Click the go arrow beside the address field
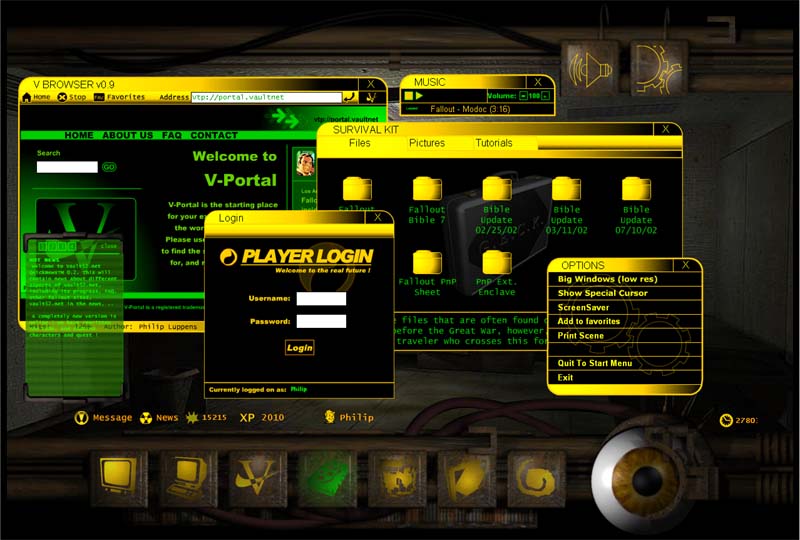Image resolution: width=800 pixels, height=540 pixels. (x=349, y=97)
